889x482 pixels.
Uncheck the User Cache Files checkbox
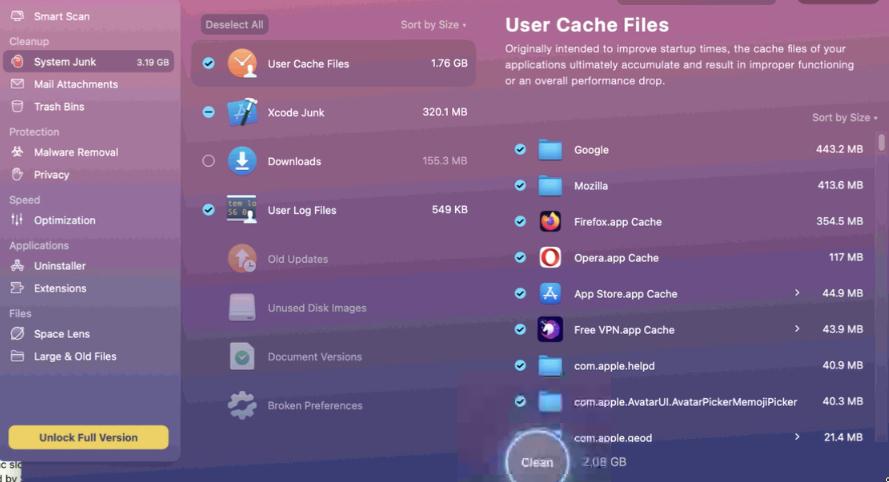click(x=209, y=63)
